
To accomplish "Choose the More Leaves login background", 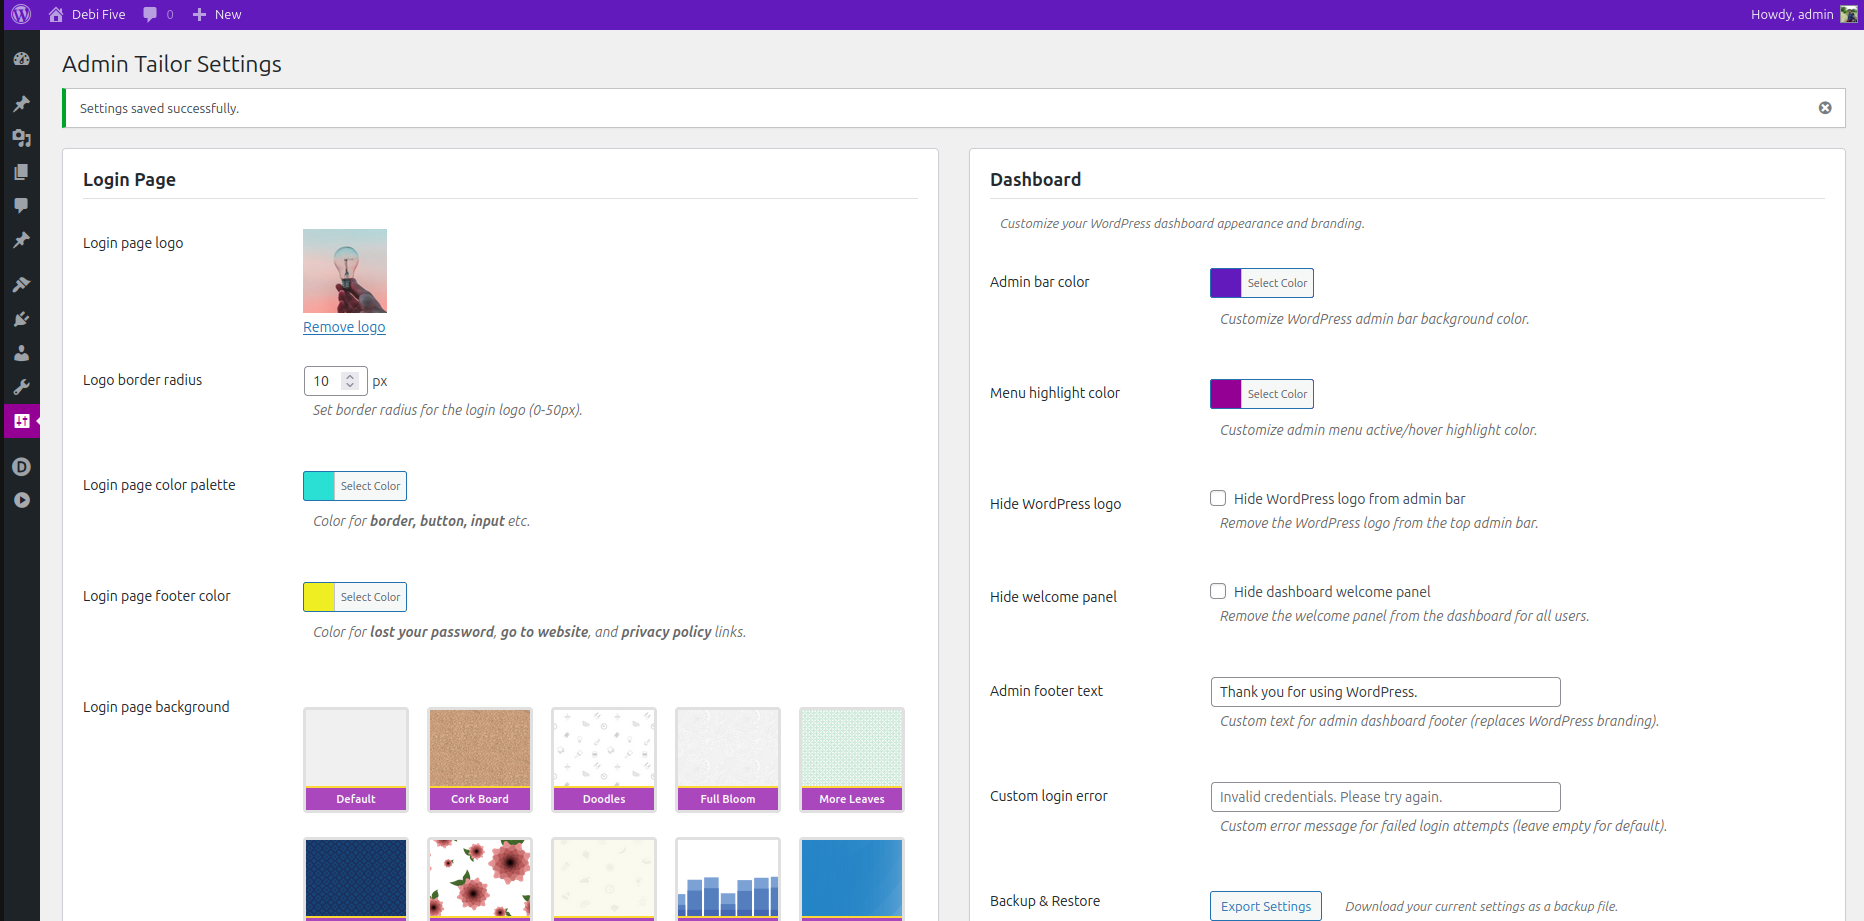I will 852,760.
